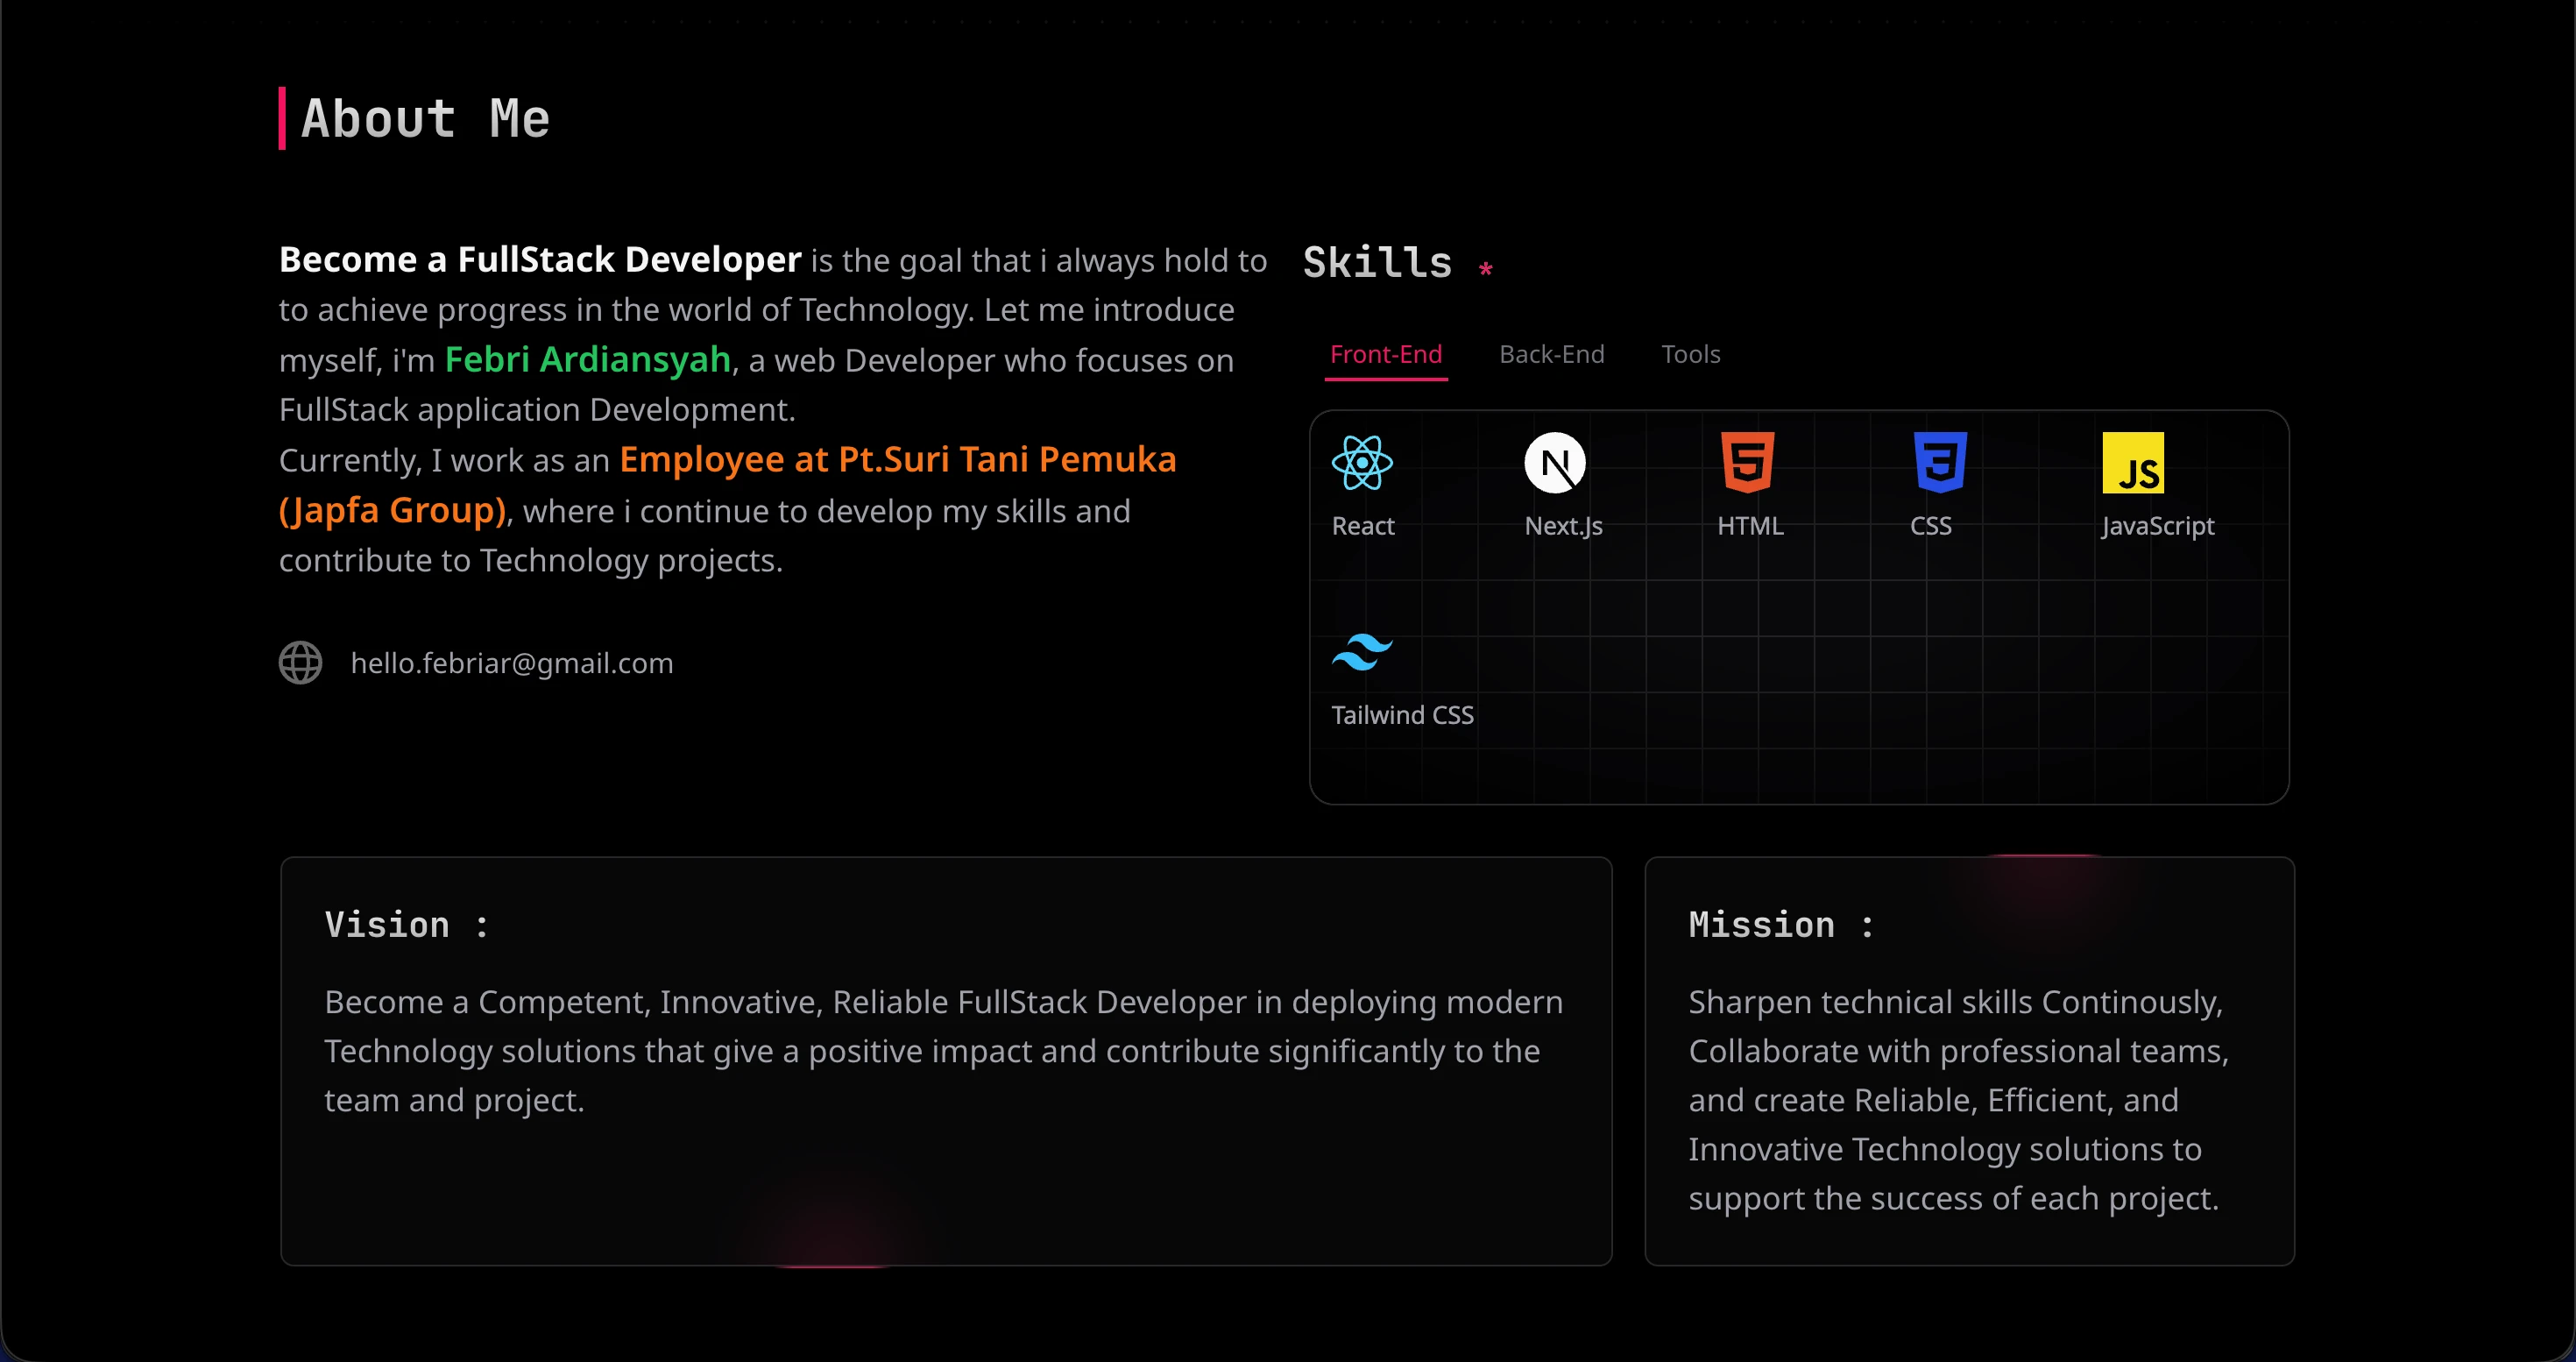
Task: Click the Febri Ardiansyah green name text
Action: (588, 360)
